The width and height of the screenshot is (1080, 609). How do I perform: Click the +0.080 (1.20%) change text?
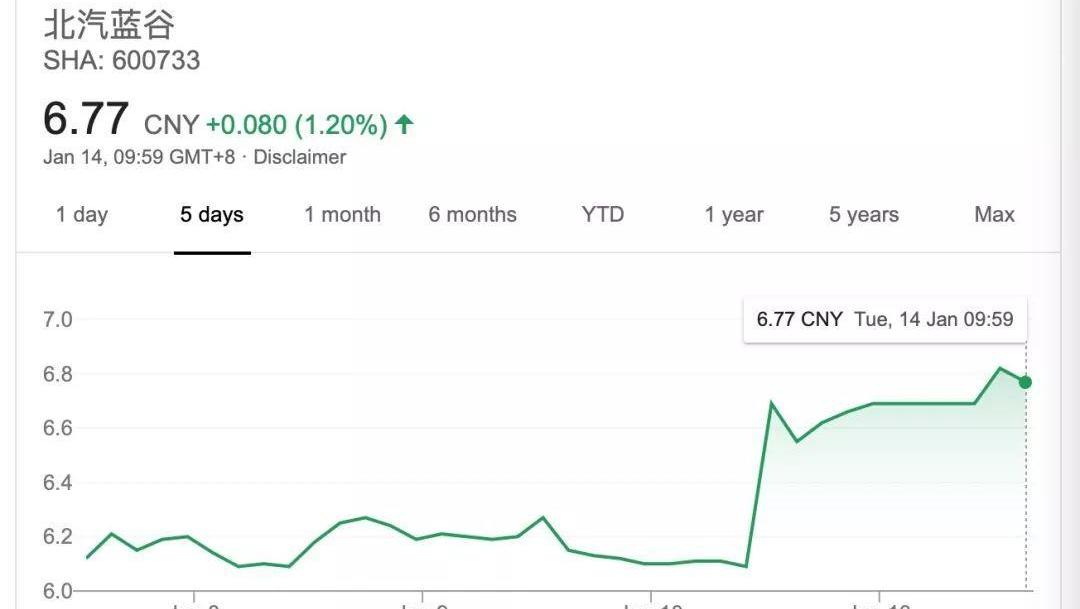pos(296,125)
